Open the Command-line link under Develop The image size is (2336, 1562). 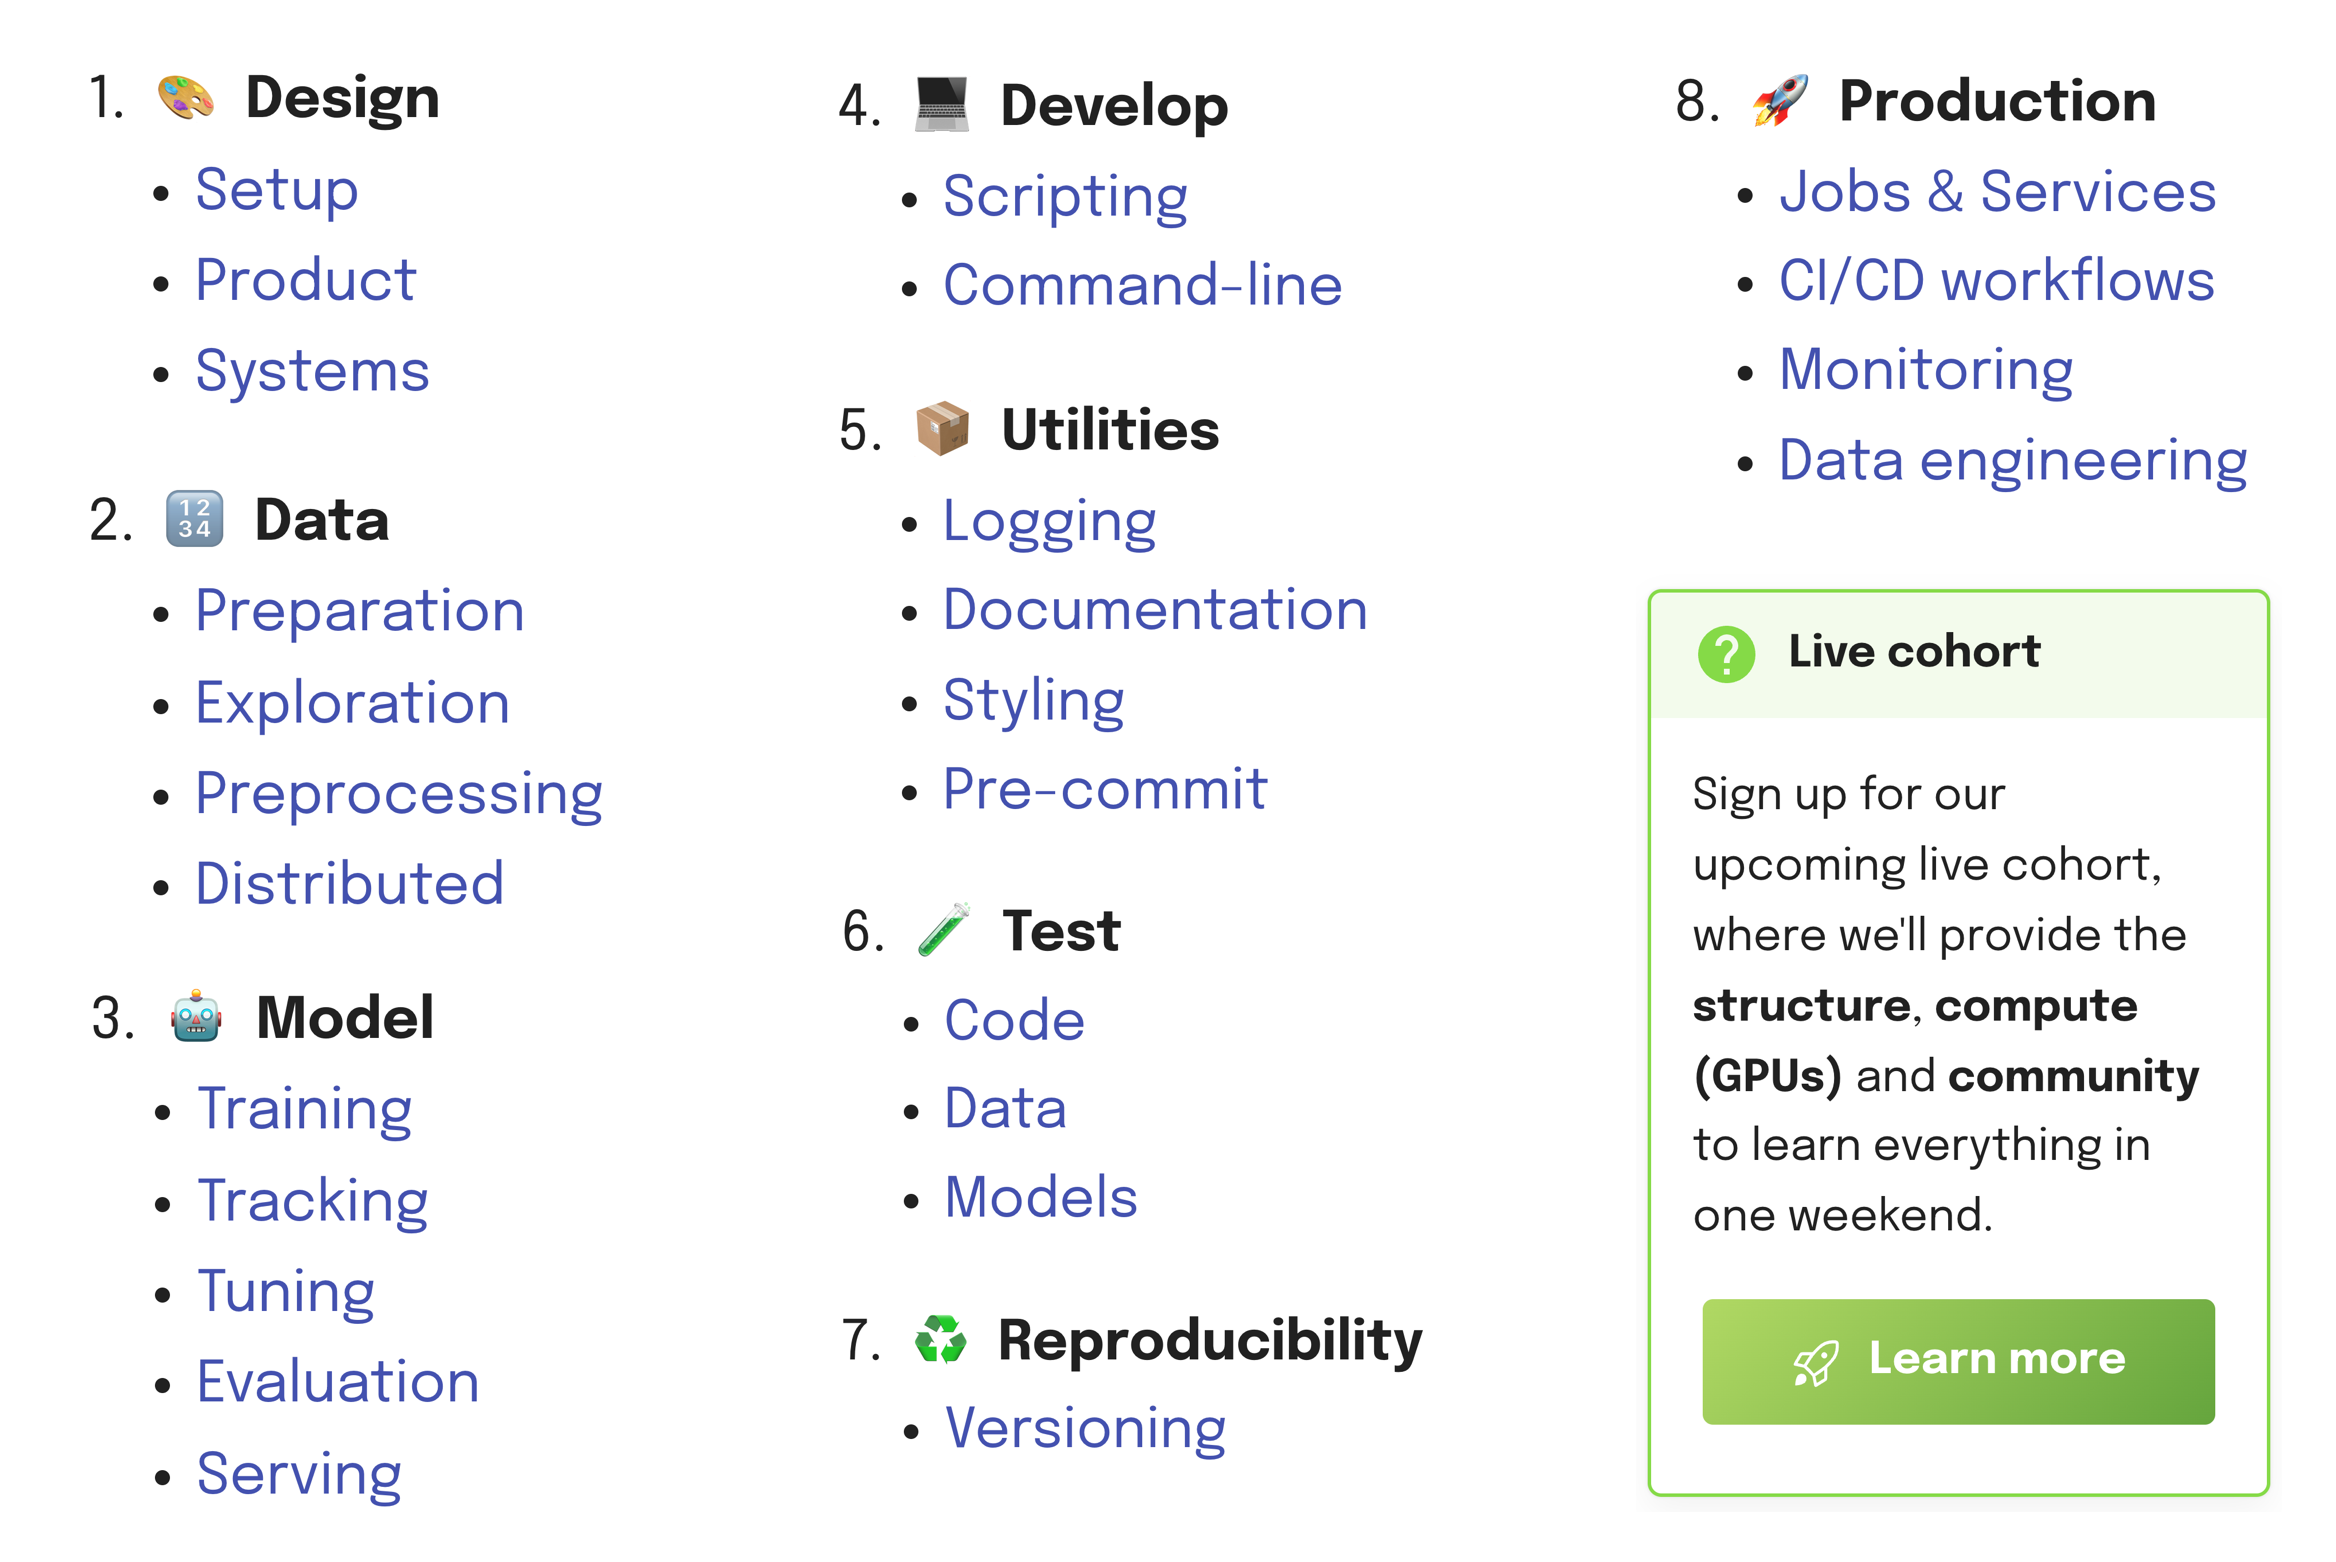point(1143,285)
